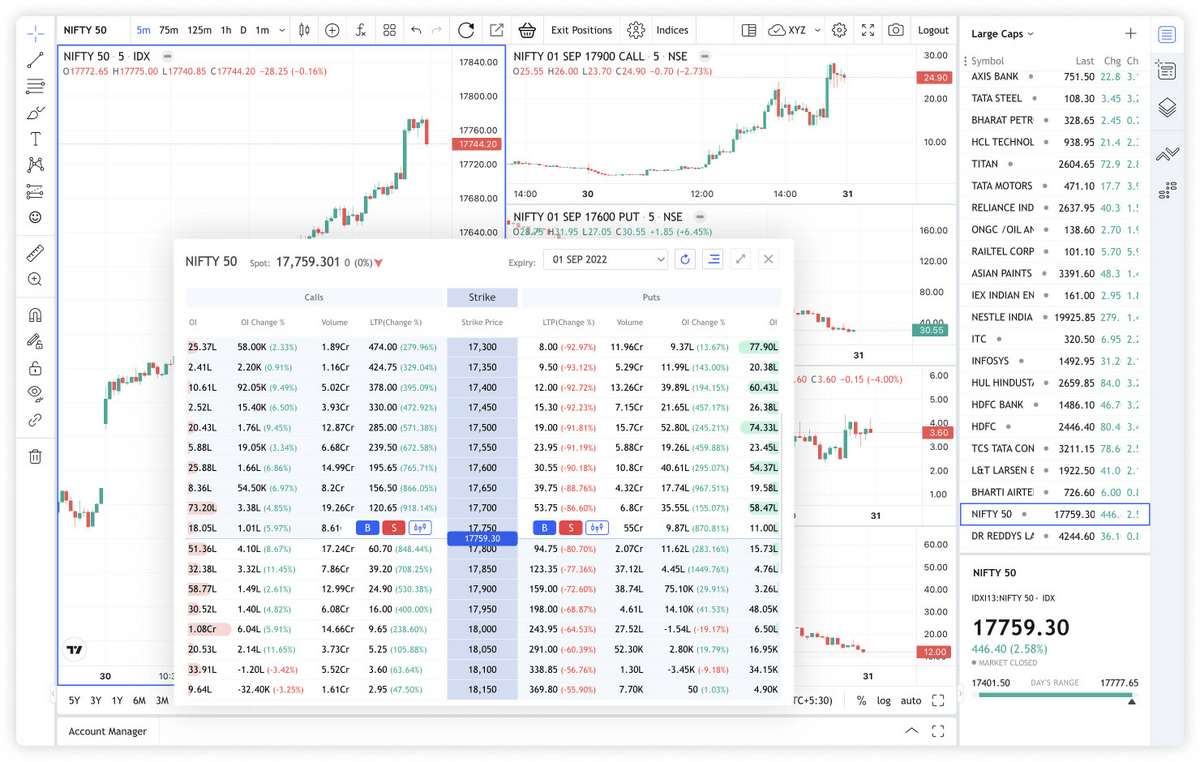Refresh the option chain data
This screenshot has width=1200, height=762.
[x=685, y=259]
